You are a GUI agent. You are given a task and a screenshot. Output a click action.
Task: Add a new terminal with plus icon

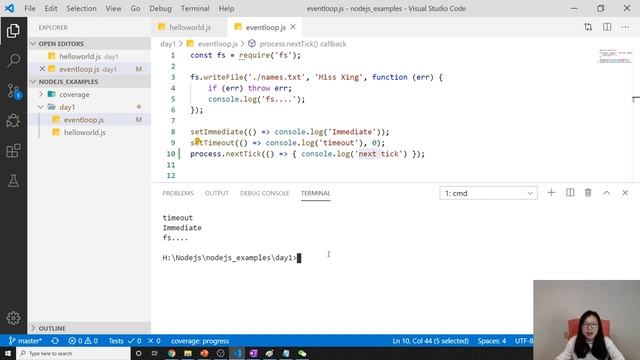click(551, 193)
